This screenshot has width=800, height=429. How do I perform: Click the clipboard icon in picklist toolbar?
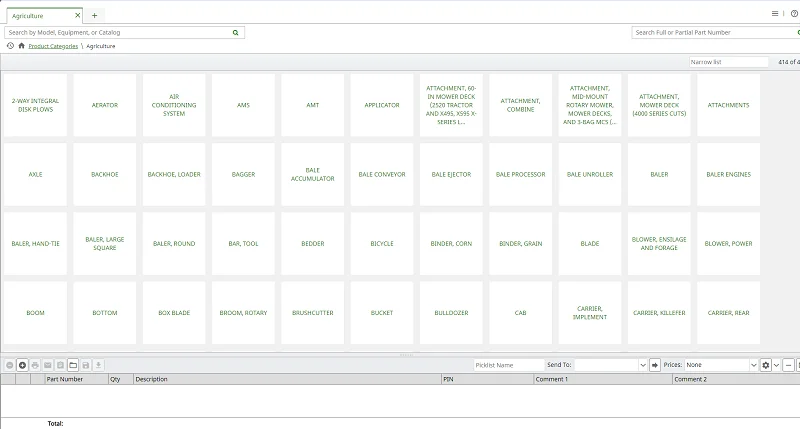[x=60, y=365]
